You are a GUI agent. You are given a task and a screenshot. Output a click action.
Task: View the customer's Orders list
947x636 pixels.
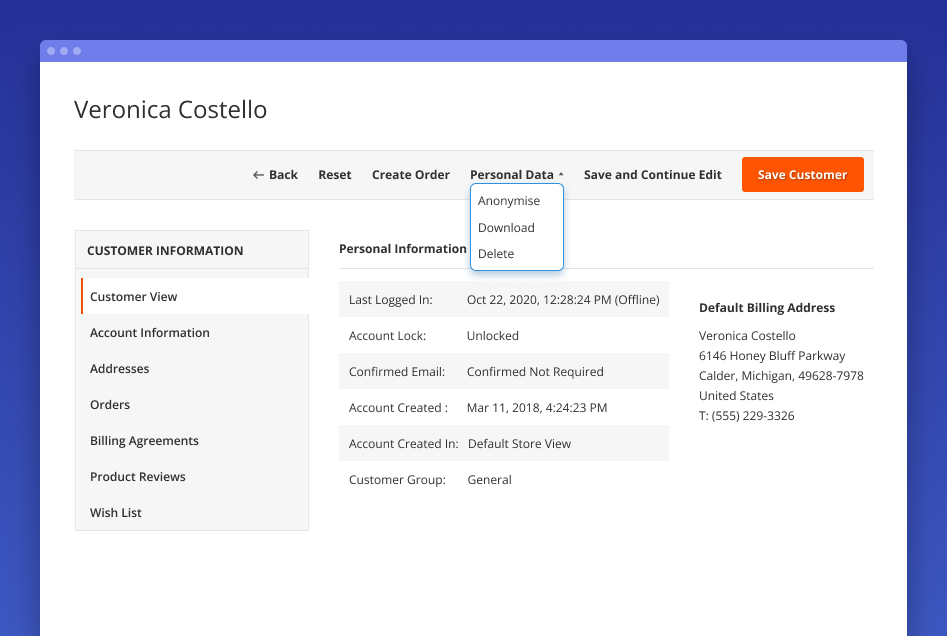(x=109, y=404)
